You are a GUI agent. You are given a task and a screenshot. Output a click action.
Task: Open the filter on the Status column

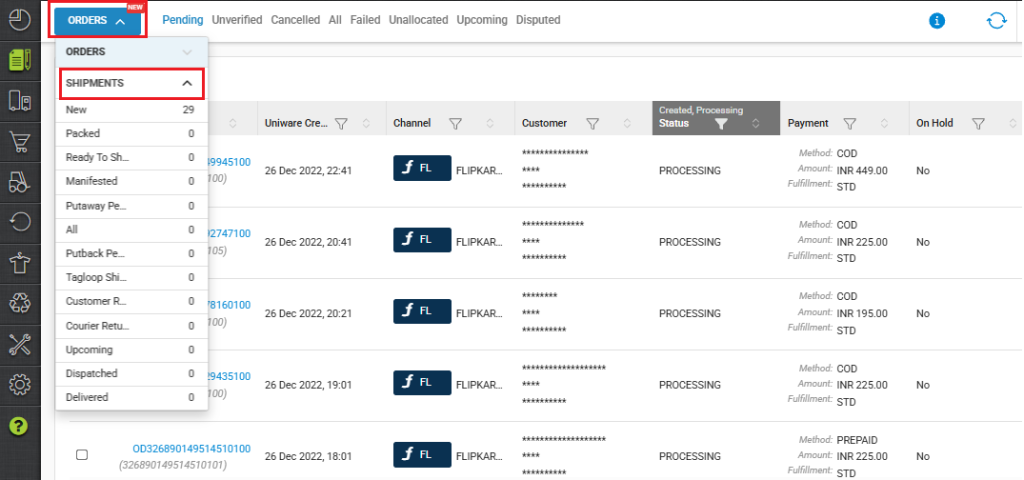click(720, 125)
